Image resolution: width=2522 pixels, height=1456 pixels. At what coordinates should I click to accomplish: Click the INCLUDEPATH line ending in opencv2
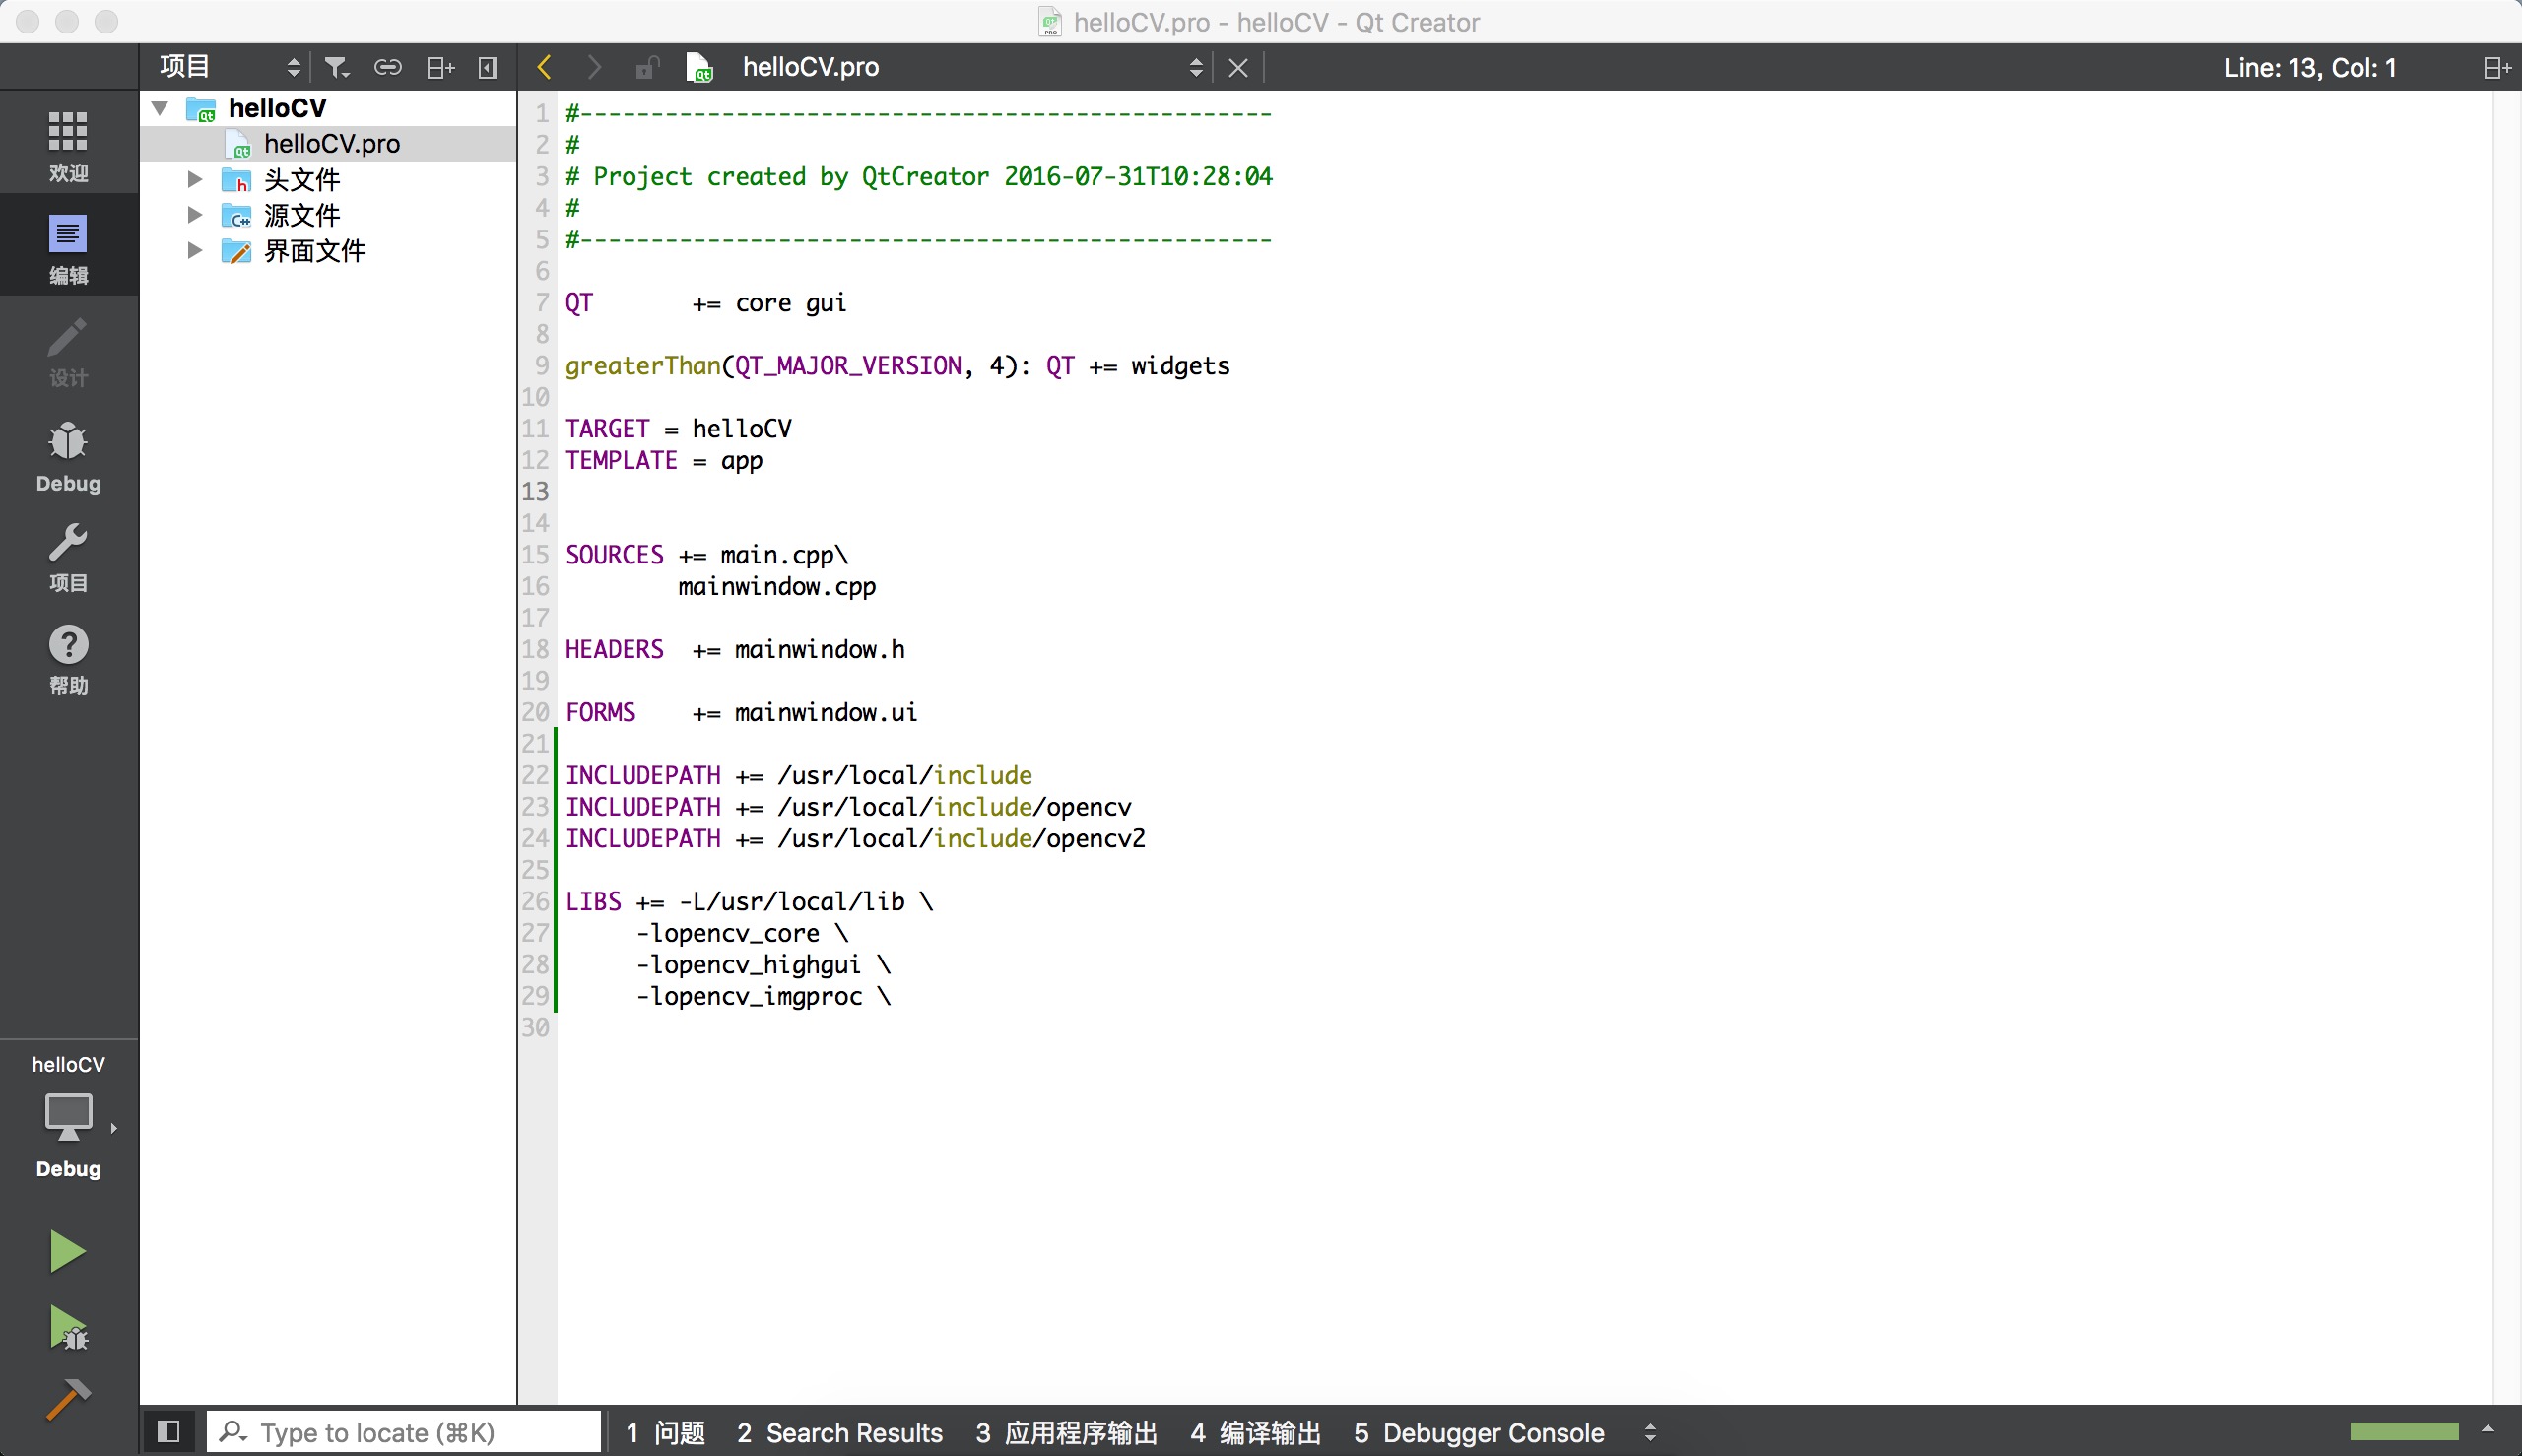click(x=855, y=839)
